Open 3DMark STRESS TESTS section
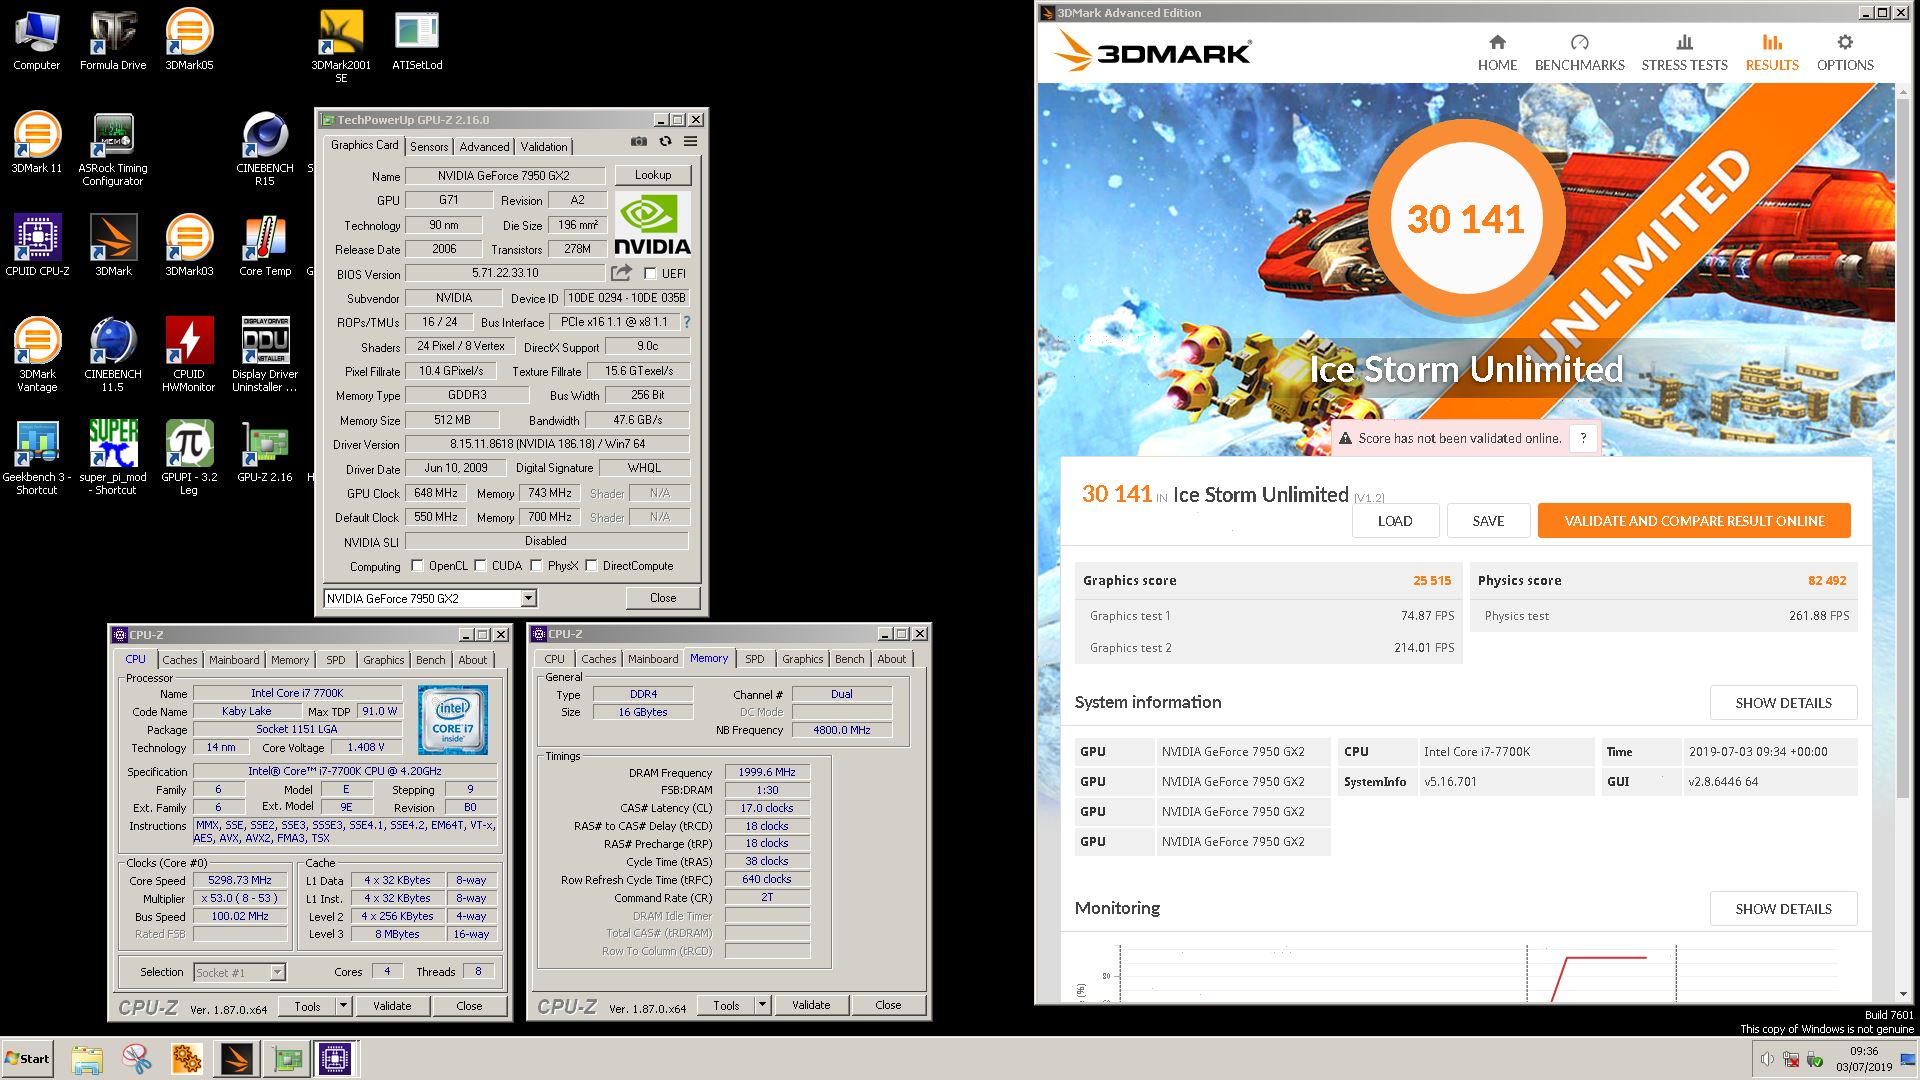The height and width of the screenshot is (1080, 1920). pyautogui.click(x=1684, y=52)
